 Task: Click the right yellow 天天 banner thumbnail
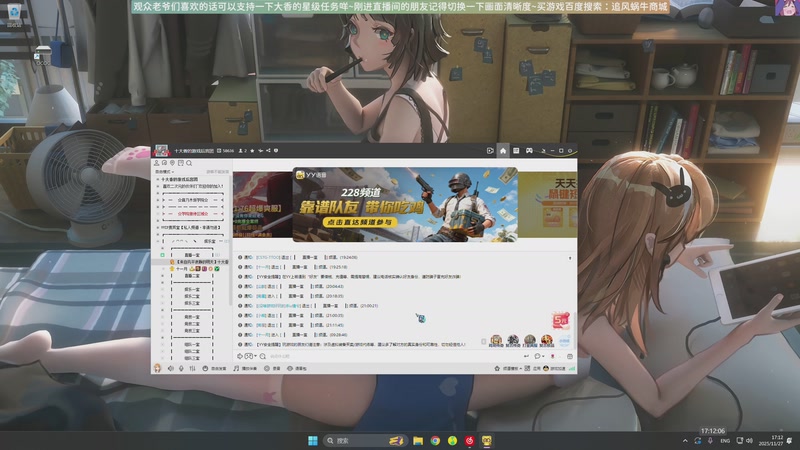pos(547,205)
